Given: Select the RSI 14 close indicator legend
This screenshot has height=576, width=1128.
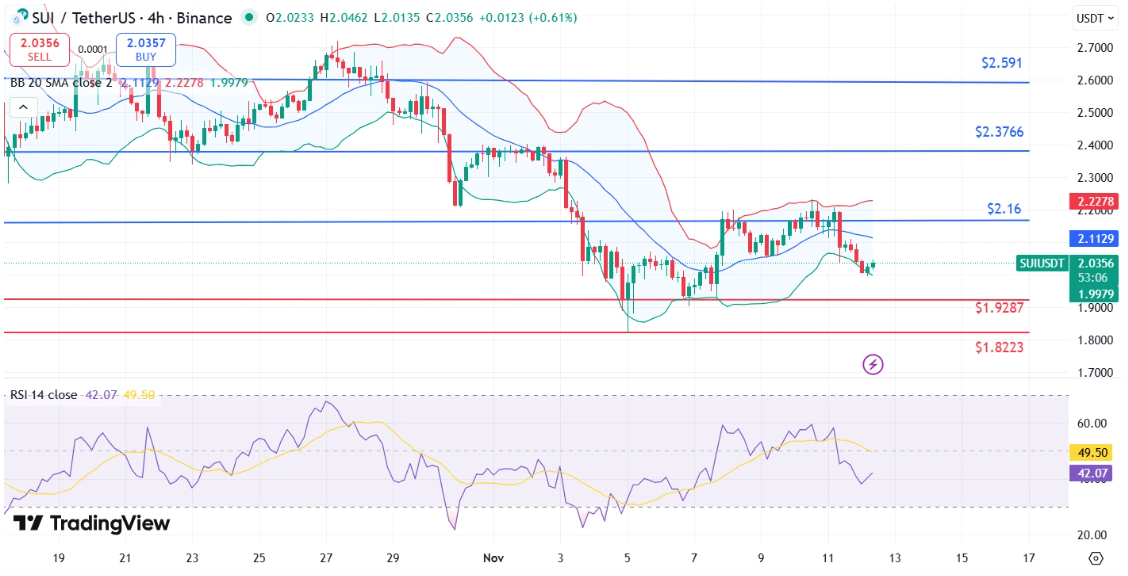Looking at the screenshot, I should click(x=43, y=395).
